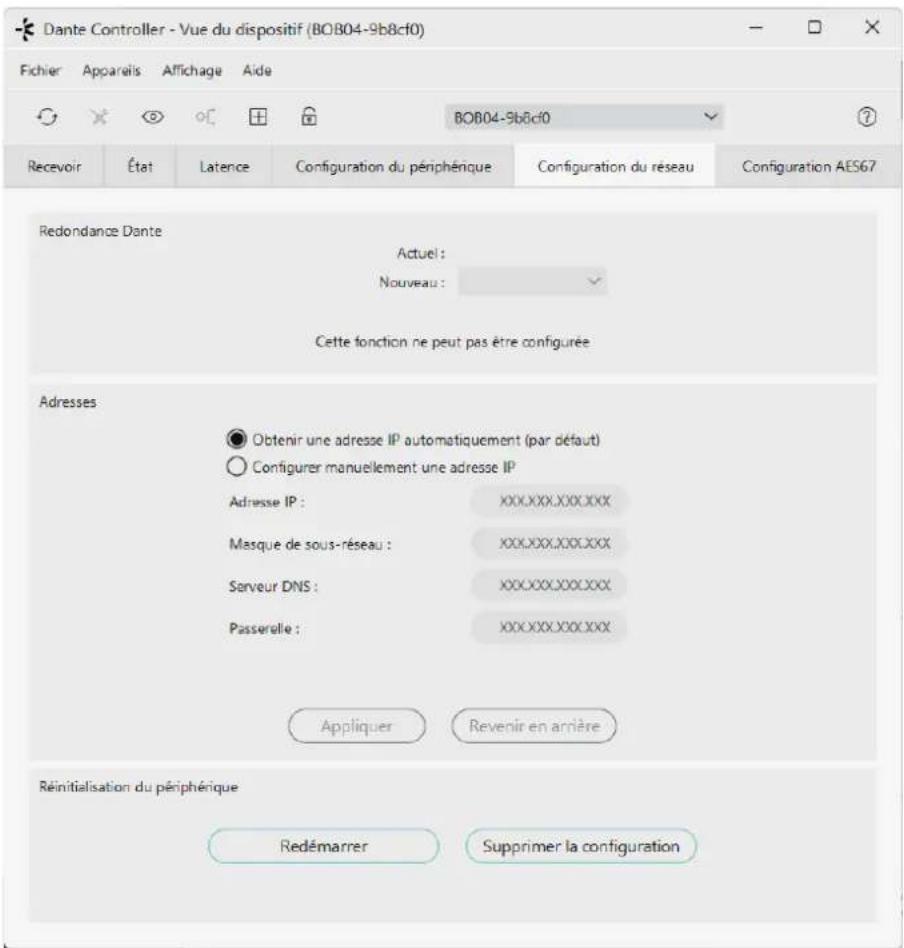Click the Adresse IP input field
This screenshot has height=948, width=904.
coord(549,501)
